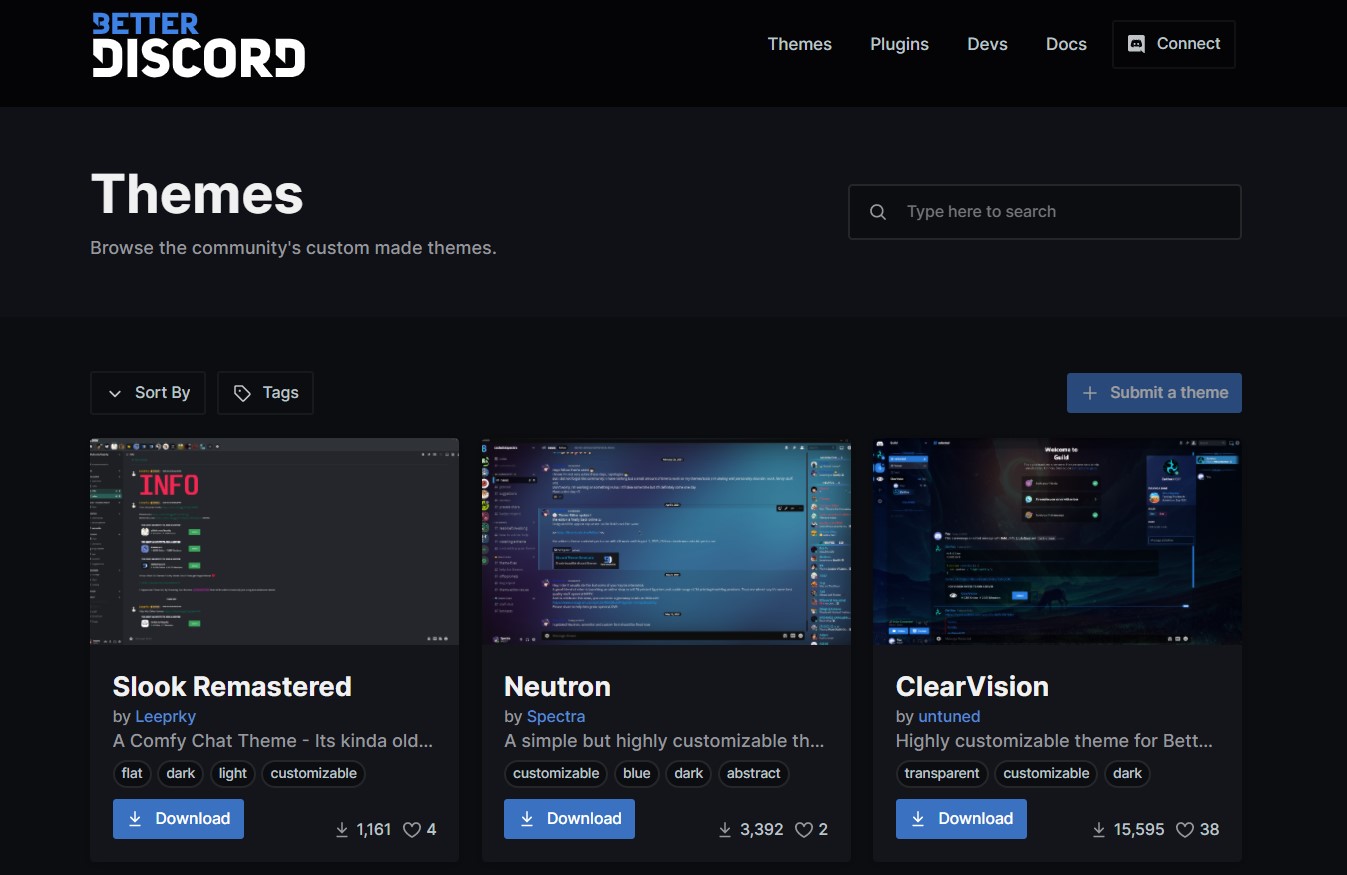Select the 'dark' tag on Slook Remastered

(x=181, y=773)
